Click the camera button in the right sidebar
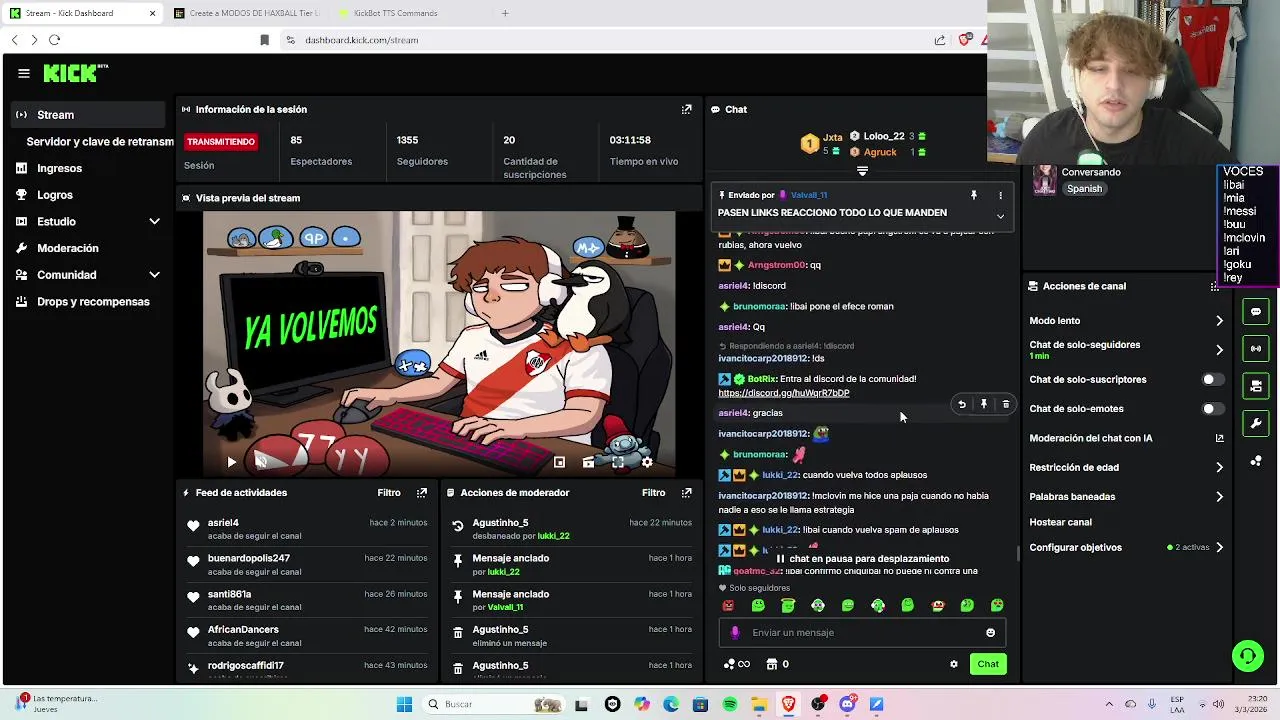This screenshot has height=720, width=1280. tap(1257, 386)
